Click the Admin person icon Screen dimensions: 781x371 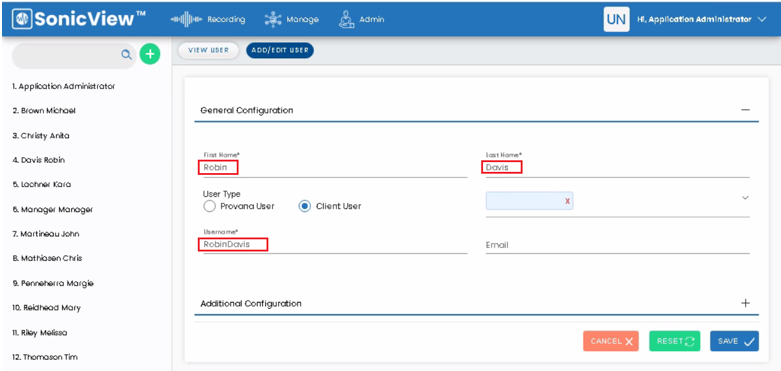[x=346, y=19]
